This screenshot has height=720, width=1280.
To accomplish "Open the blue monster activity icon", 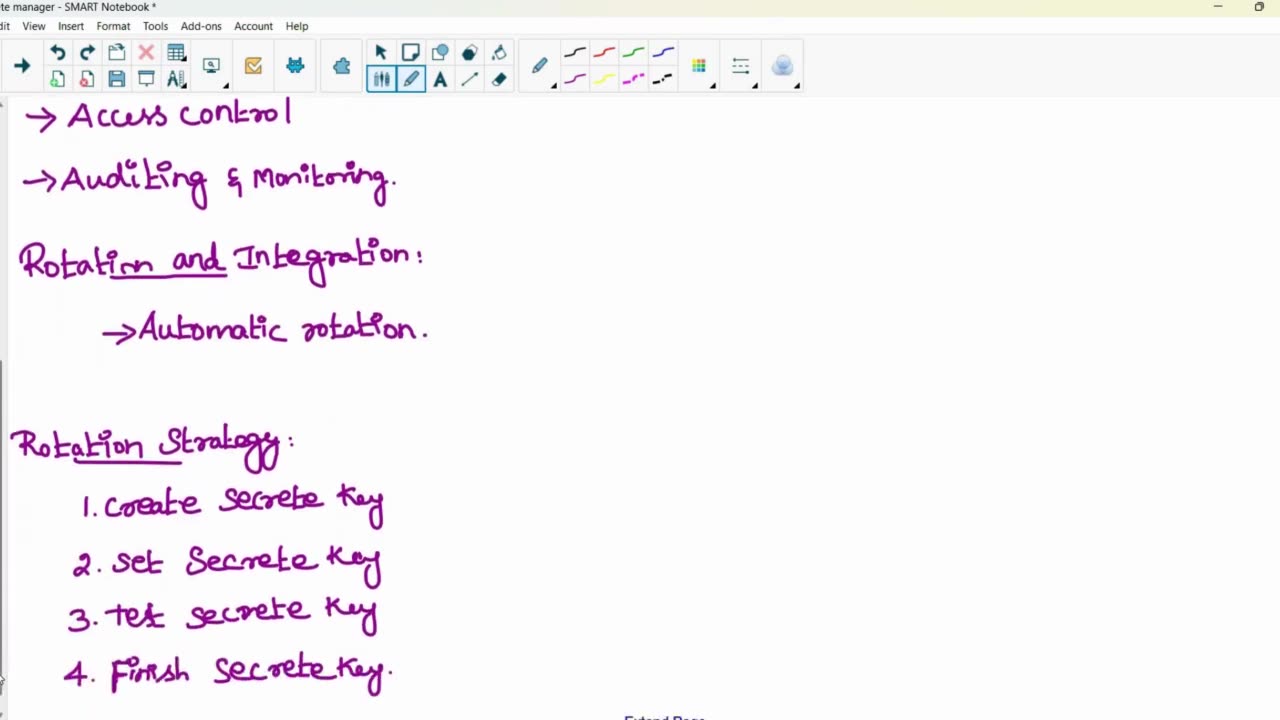I will tap(295, 66).
